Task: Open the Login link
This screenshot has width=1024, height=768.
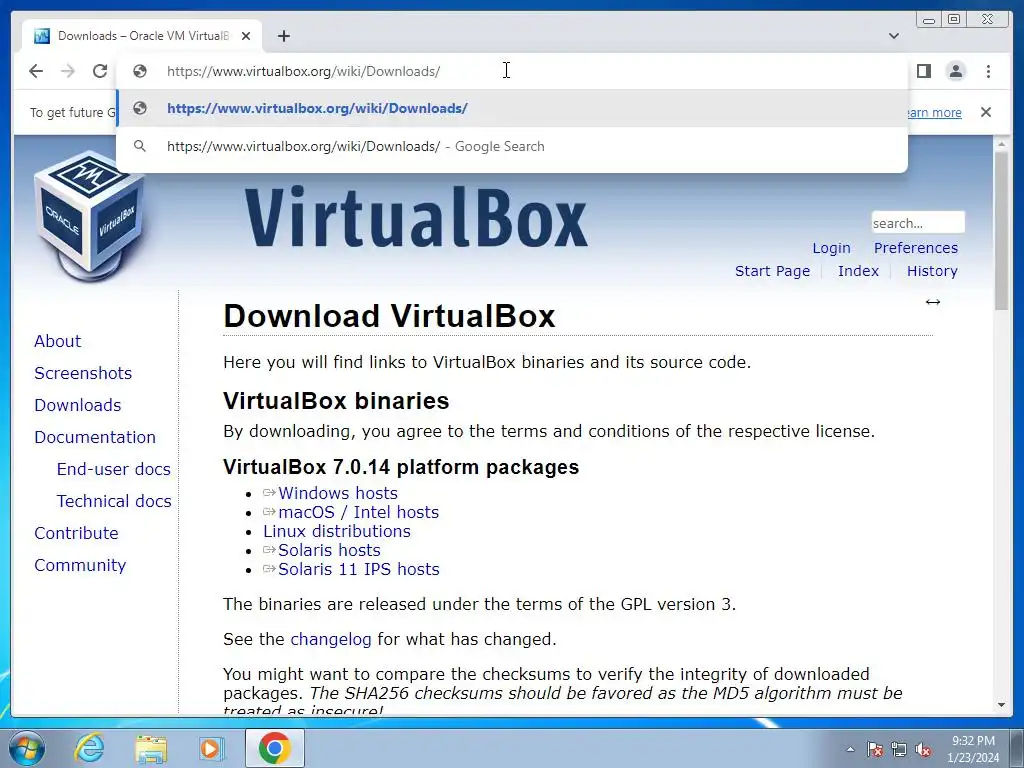Action: tap(831, 248)
